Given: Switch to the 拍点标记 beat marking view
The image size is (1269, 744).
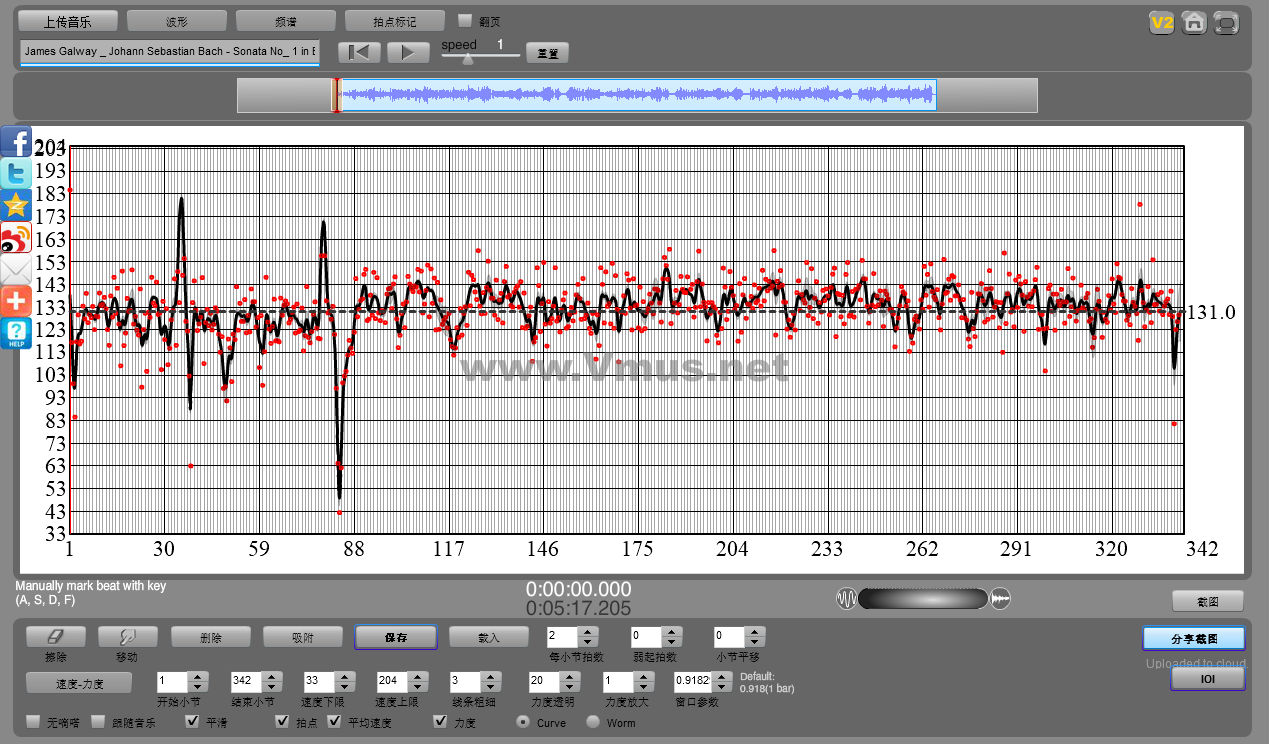Looking at the screenshot, I should 394,21.
